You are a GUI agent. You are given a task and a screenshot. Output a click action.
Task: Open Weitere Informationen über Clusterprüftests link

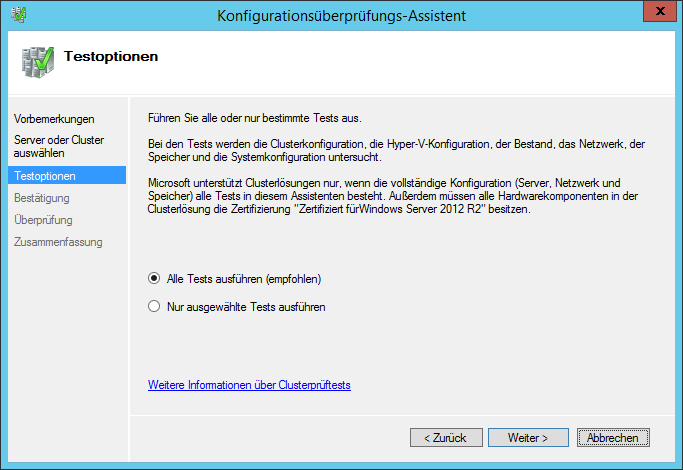point(249,385)
